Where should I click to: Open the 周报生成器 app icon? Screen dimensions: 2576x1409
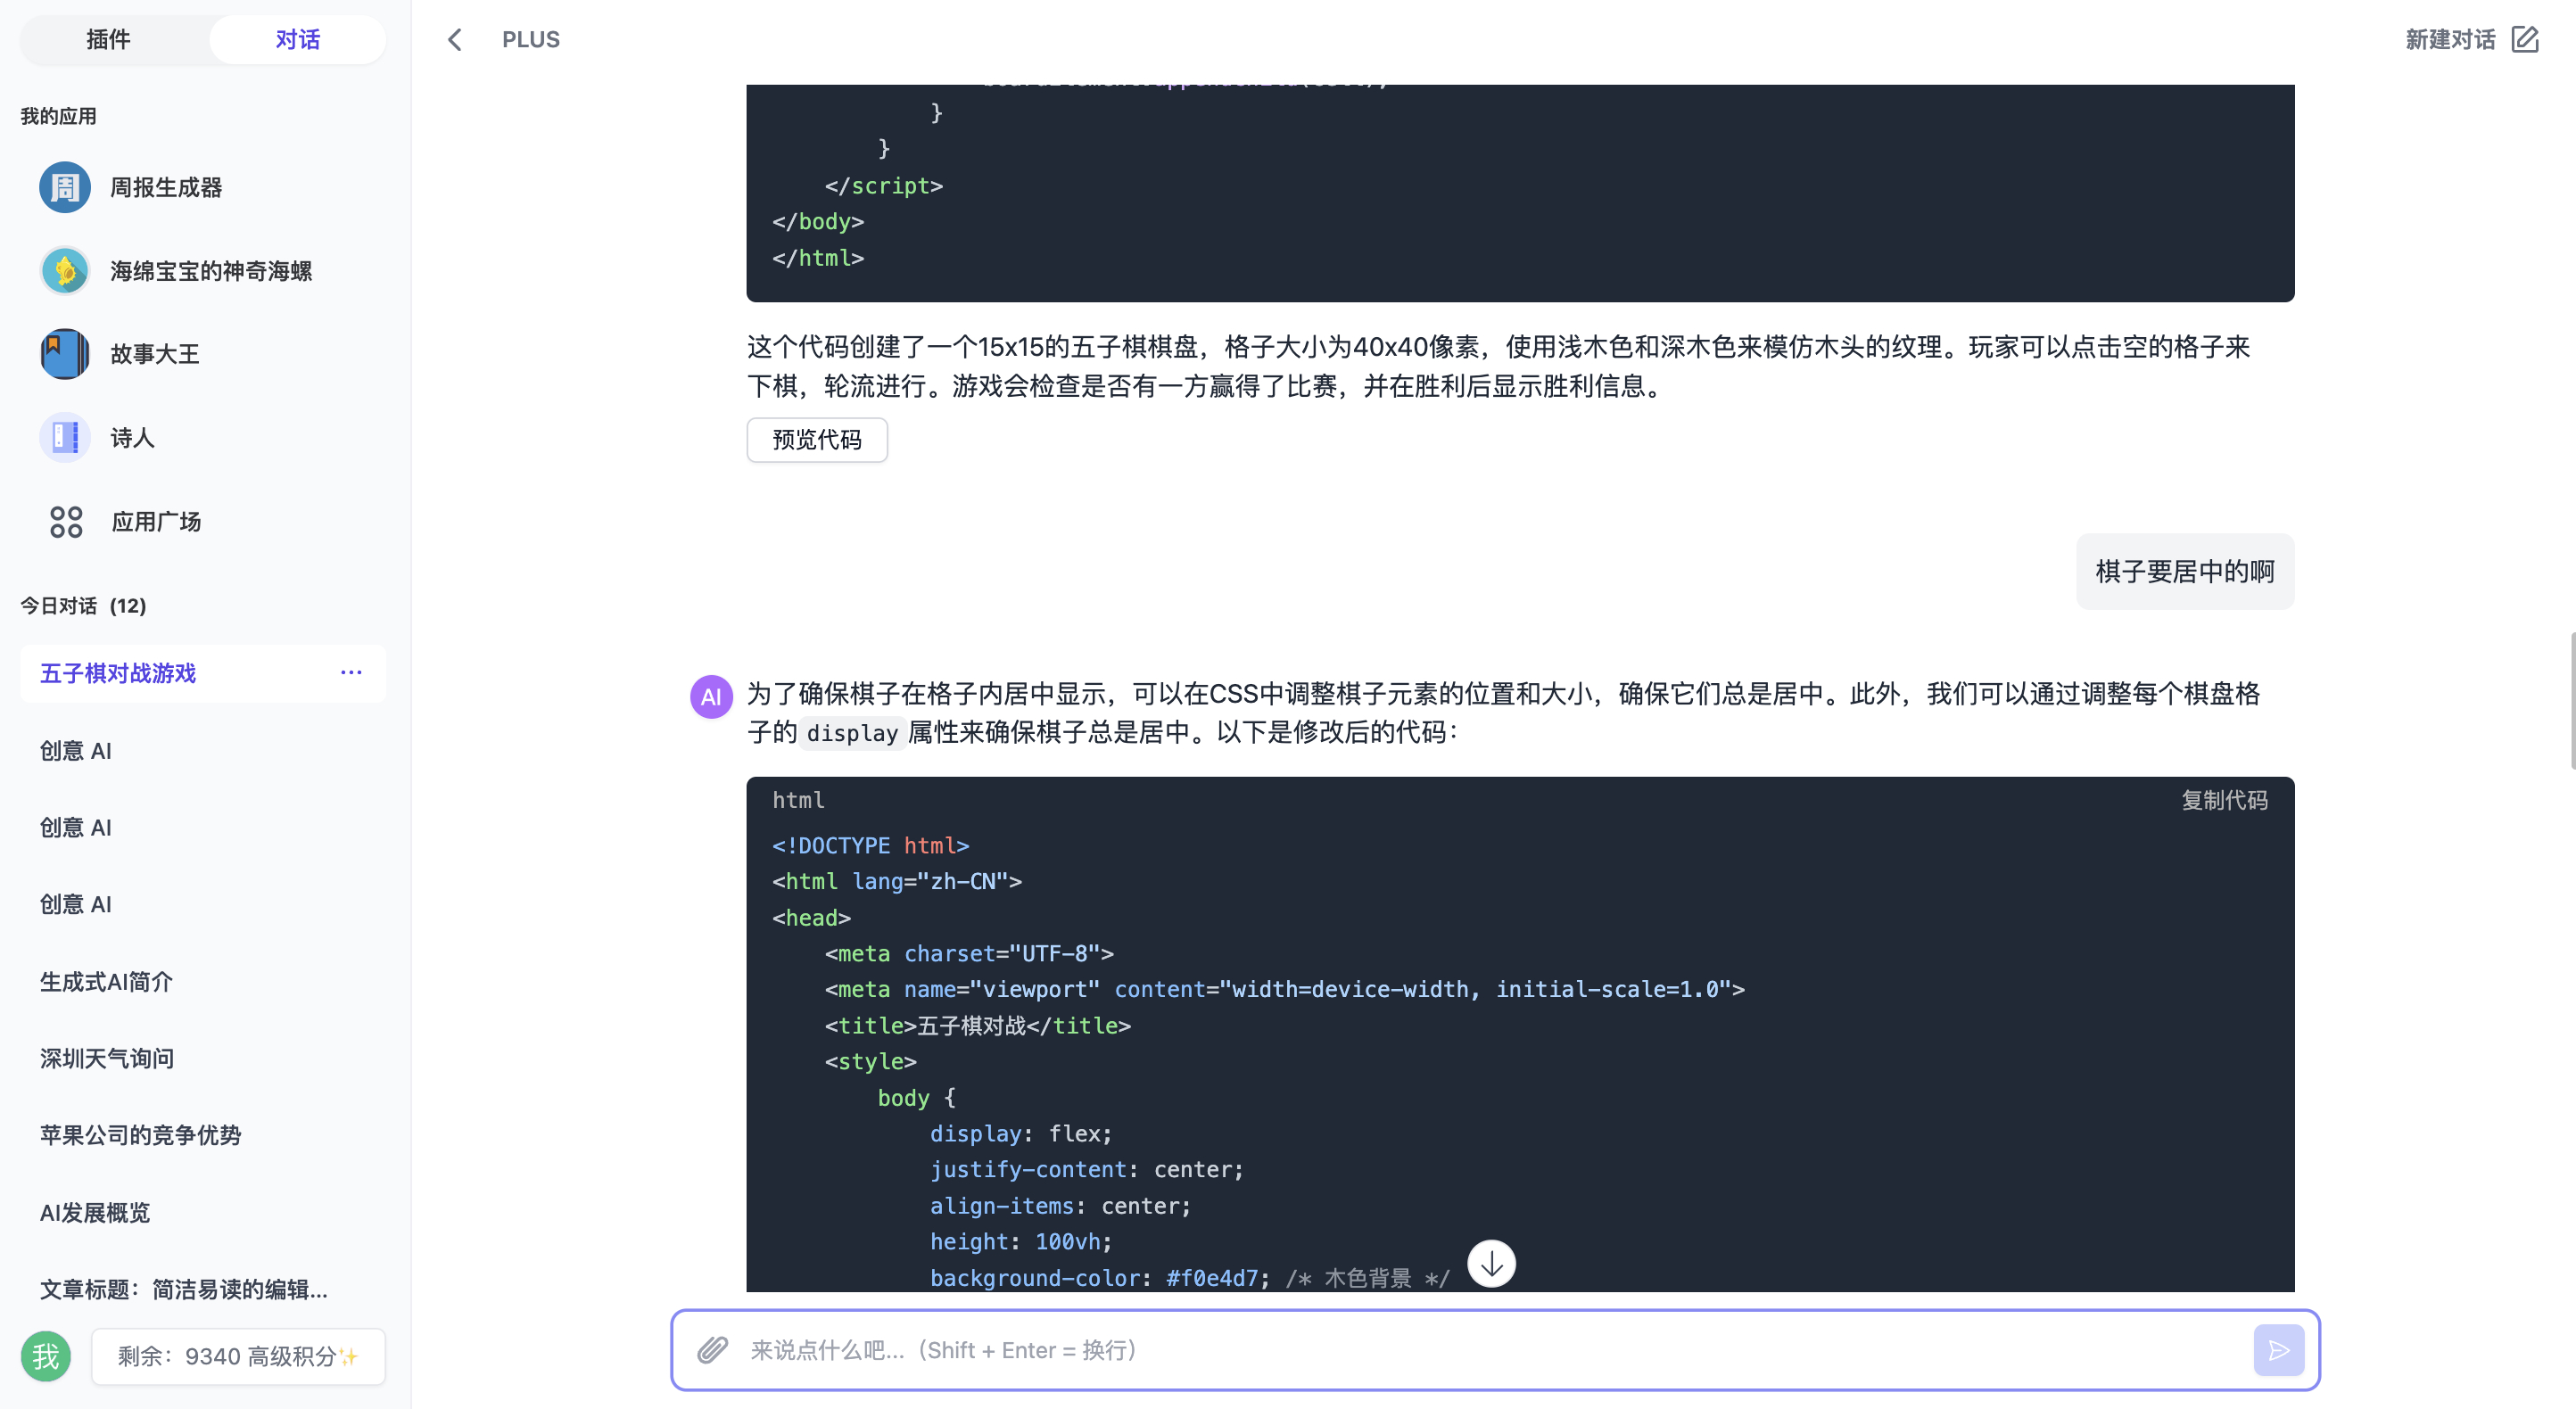pyautogui.click(x=65, y=187)
